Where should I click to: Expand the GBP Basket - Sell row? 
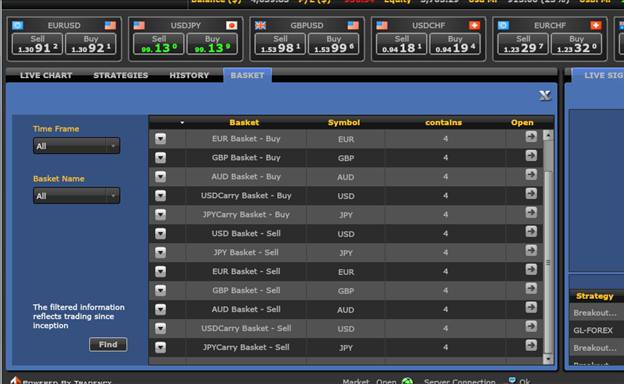(160, 290)
